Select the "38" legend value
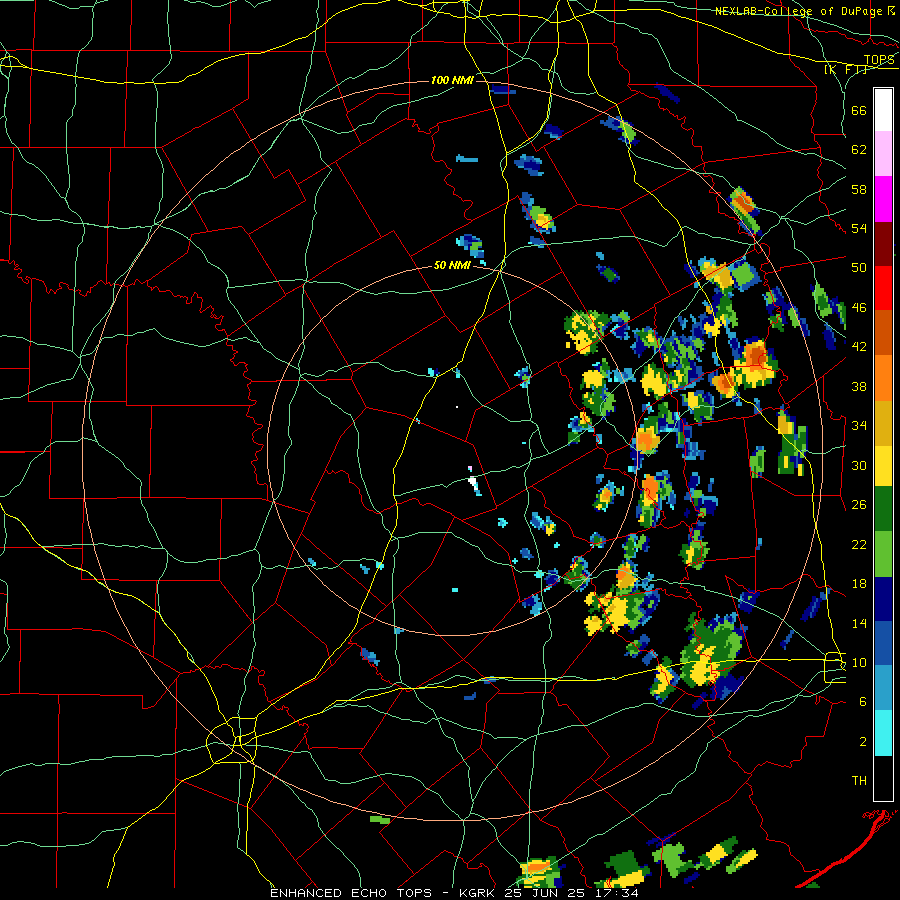The image size is (900, 900). (859, 386)
